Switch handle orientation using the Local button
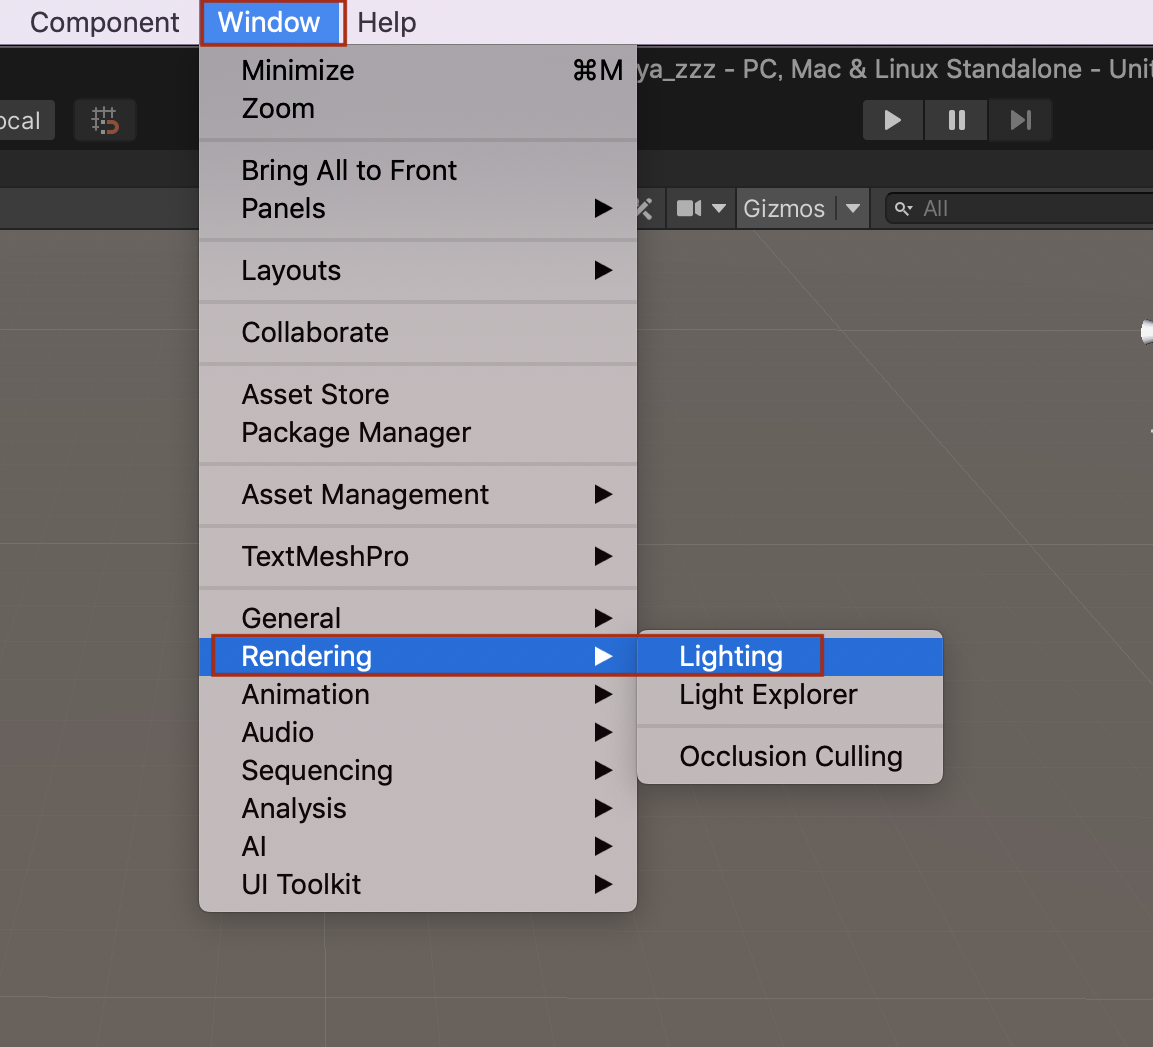Screen dimensions: 1153x1047 coord(23,120)
